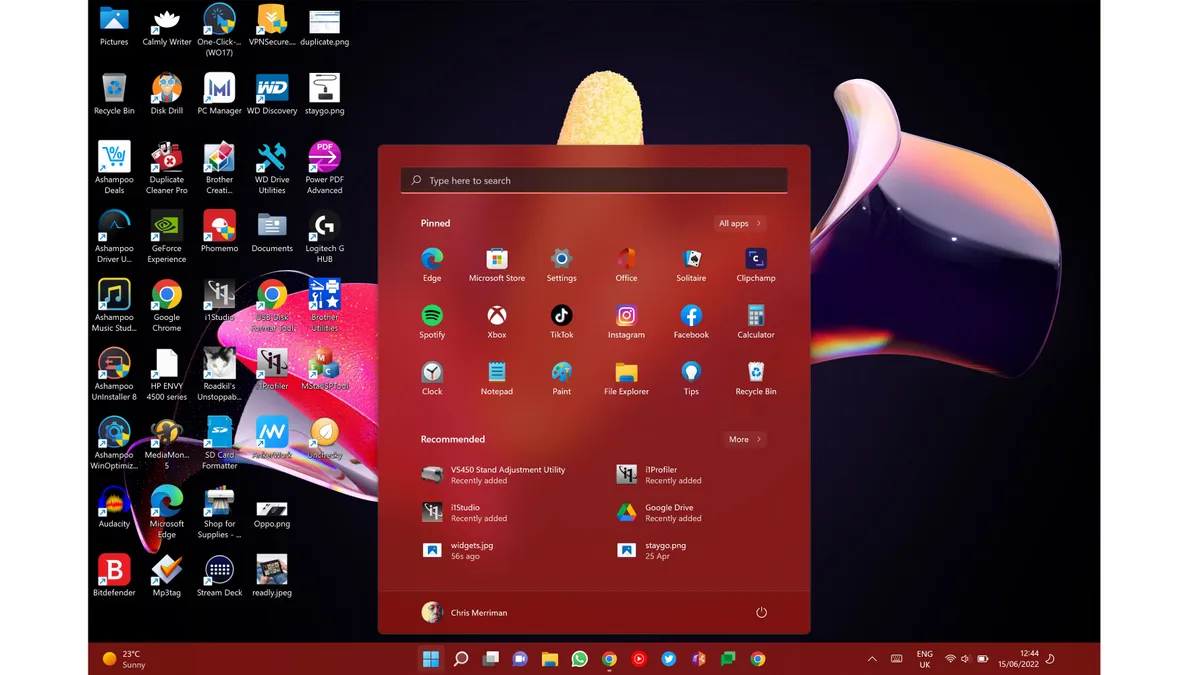Open the Tips pinned app
This screenshot has height=675, width=1200.
691,379
